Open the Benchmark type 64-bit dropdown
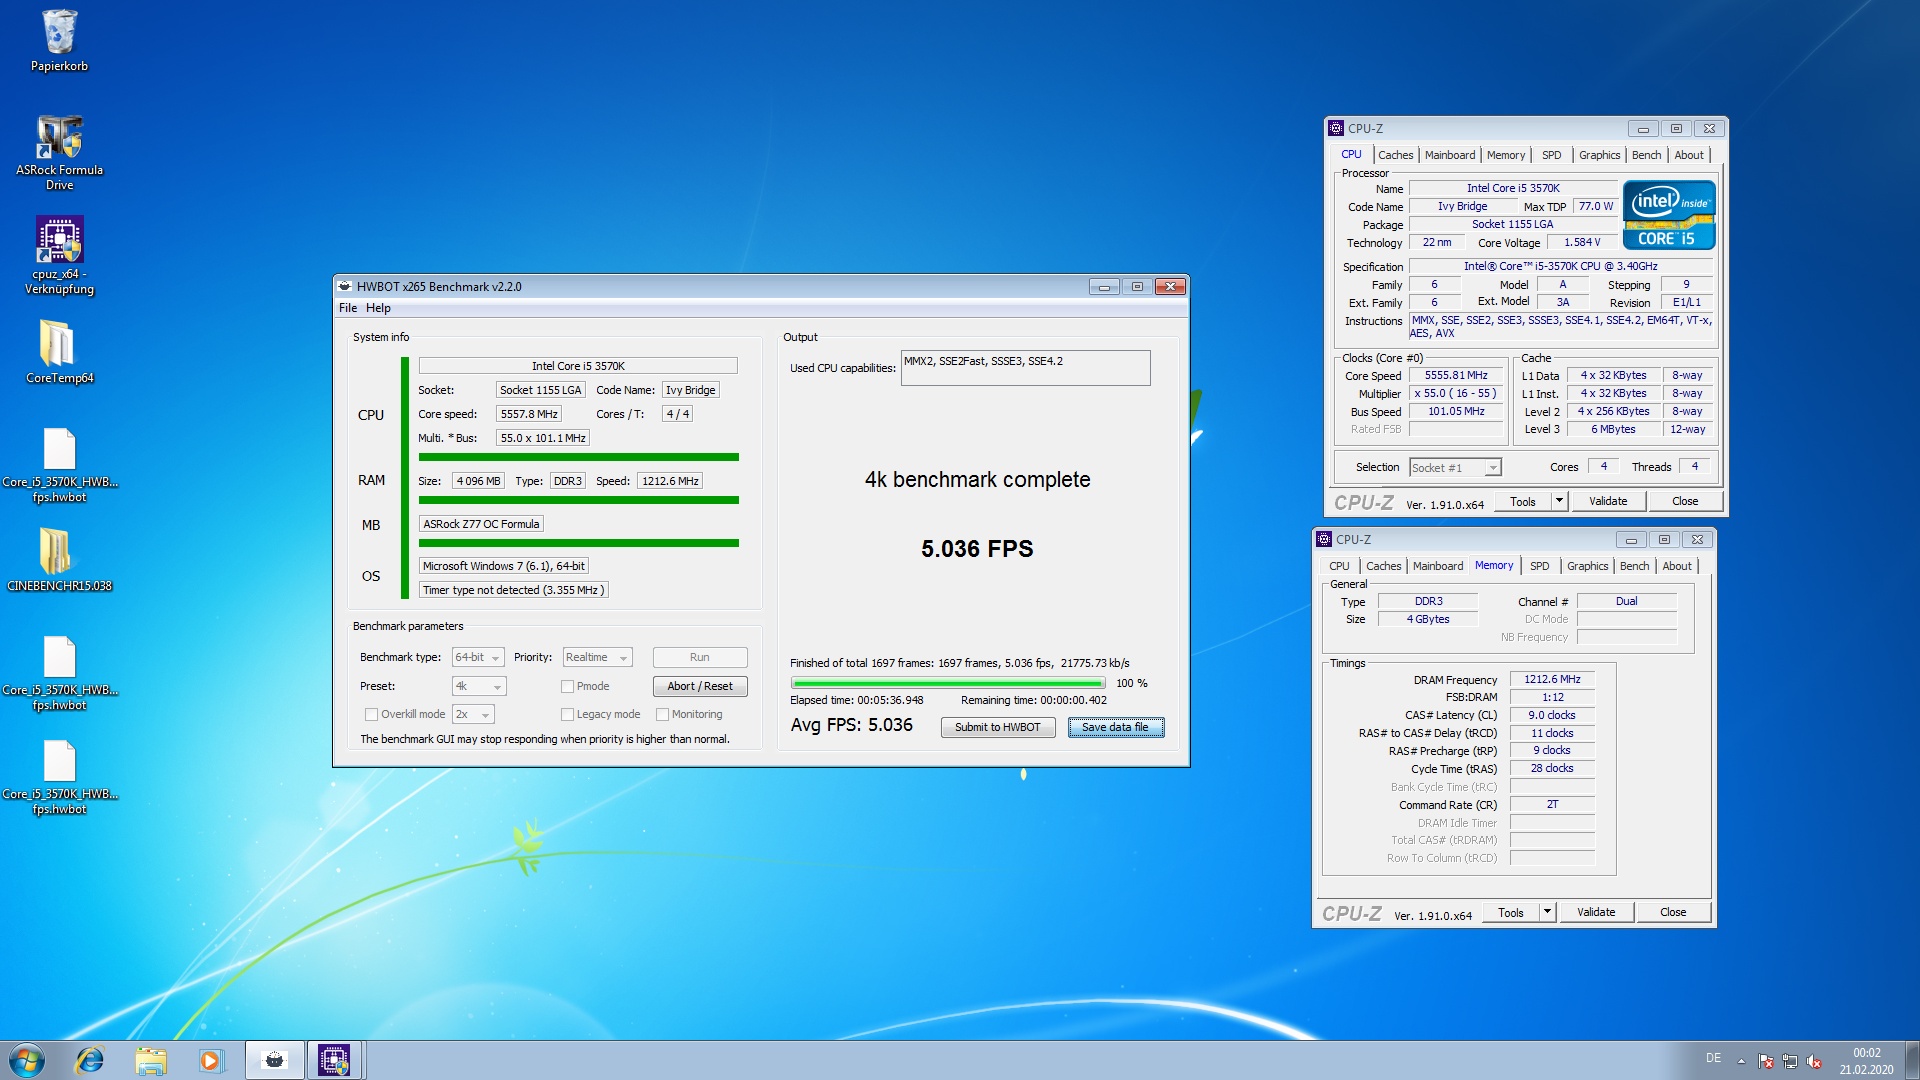The width and height of the screenshot is (1920, 1080). point(478,657)
